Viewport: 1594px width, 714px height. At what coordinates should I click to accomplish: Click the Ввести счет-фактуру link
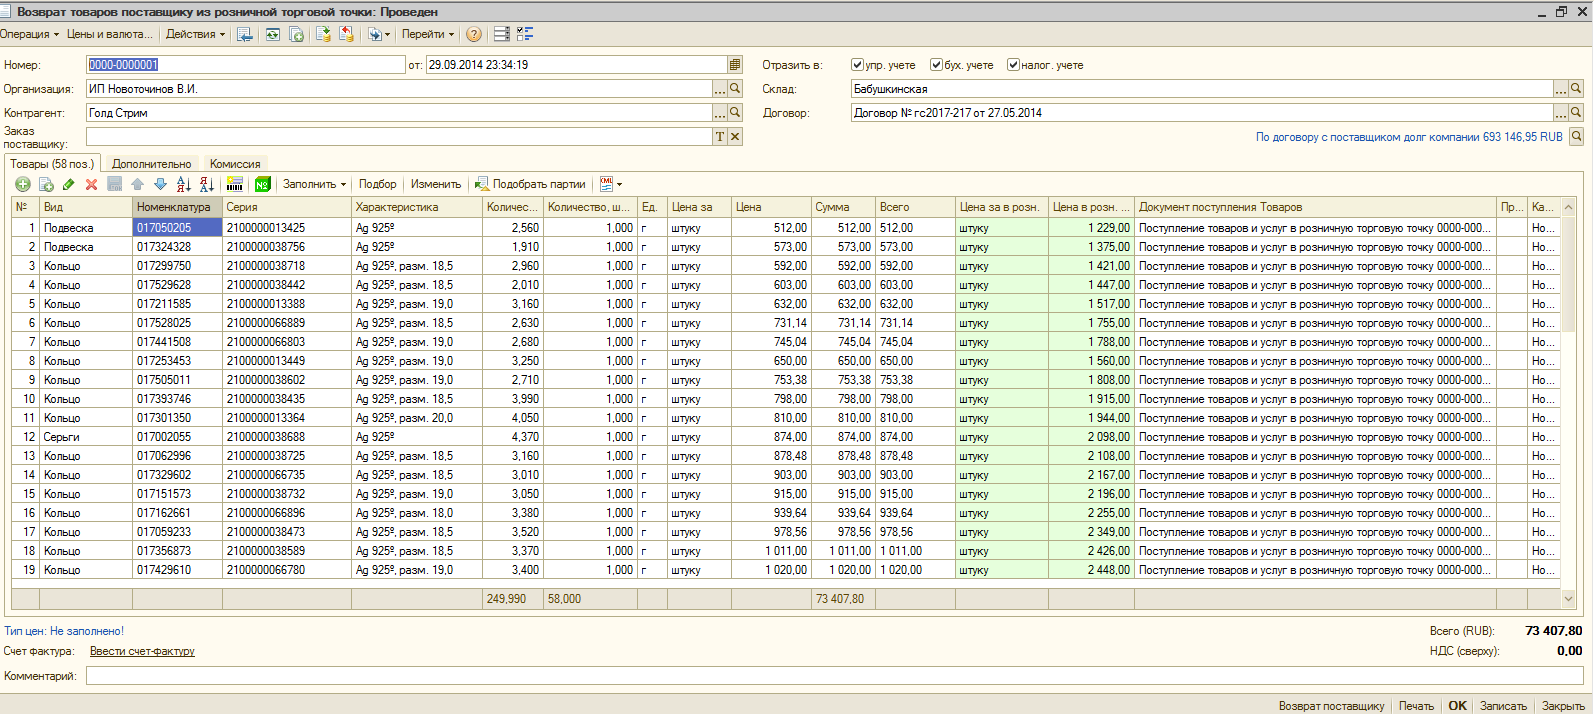(x=142, y=651)
